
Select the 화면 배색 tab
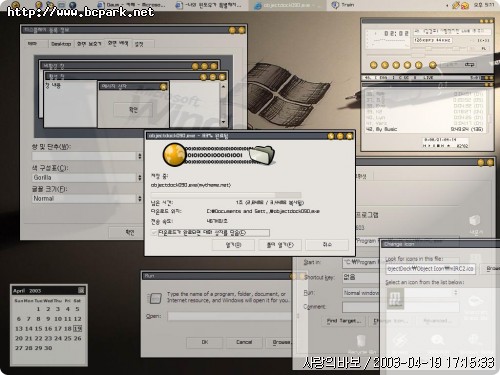[x=118, y=43]
